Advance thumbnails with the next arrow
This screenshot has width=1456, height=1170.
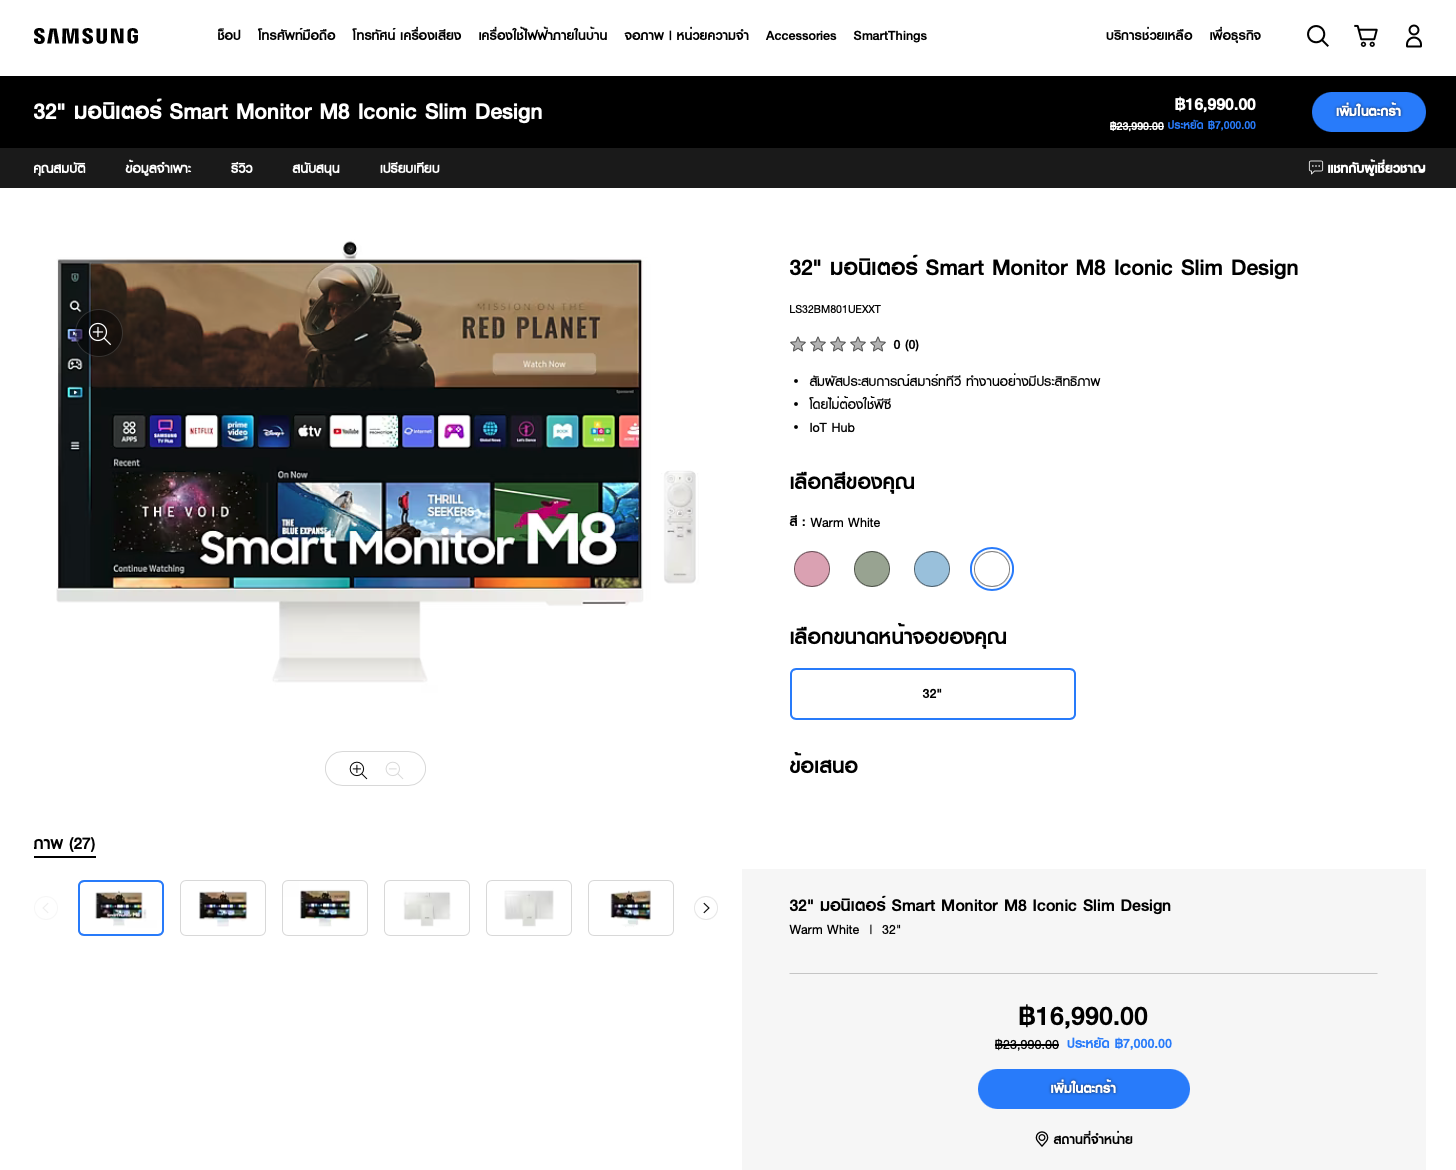(x=706, y=908)
